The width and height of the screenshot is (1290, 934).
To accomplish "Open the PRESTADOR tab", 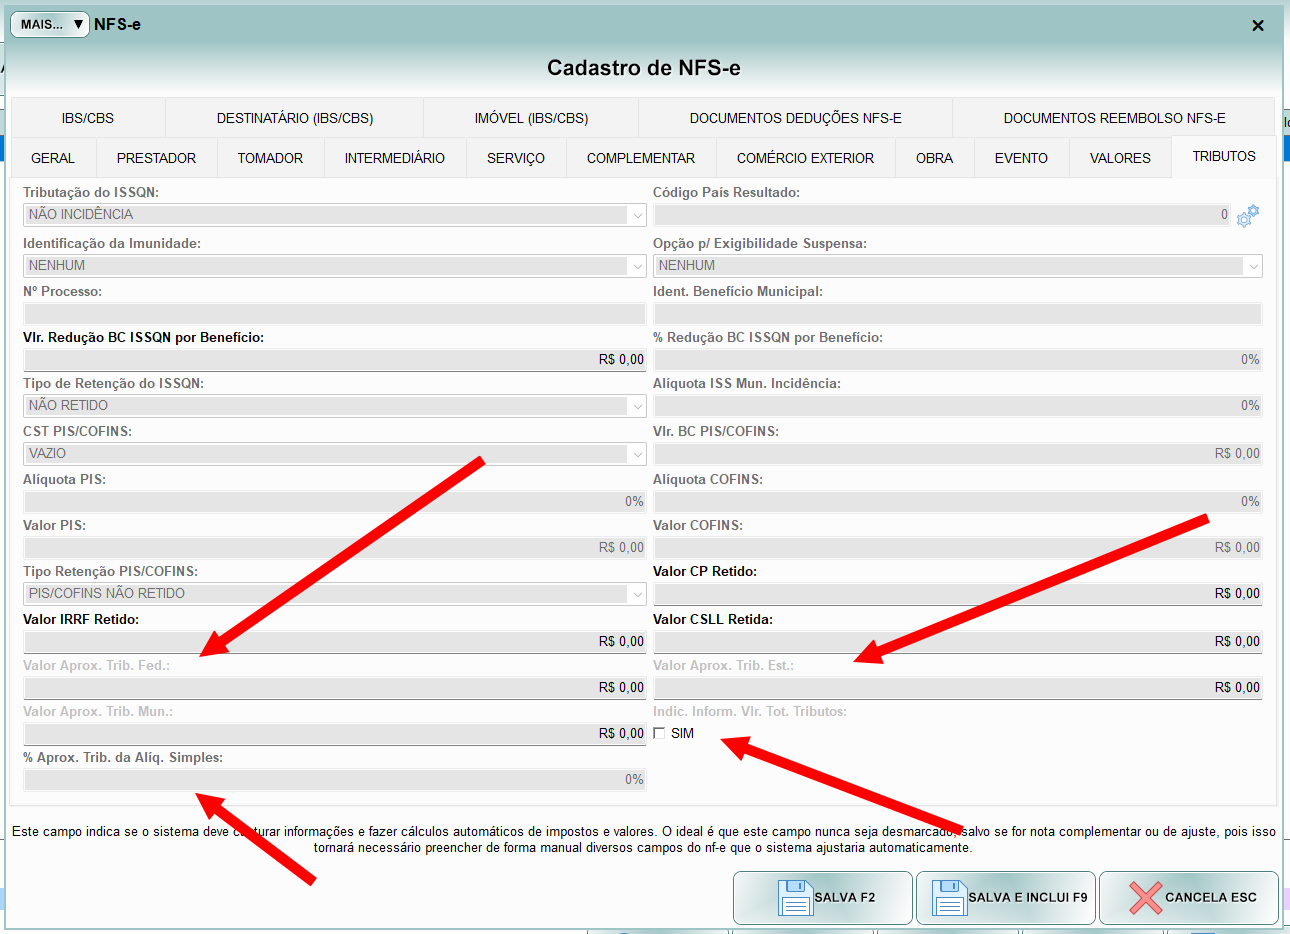I will coord(156,158).
